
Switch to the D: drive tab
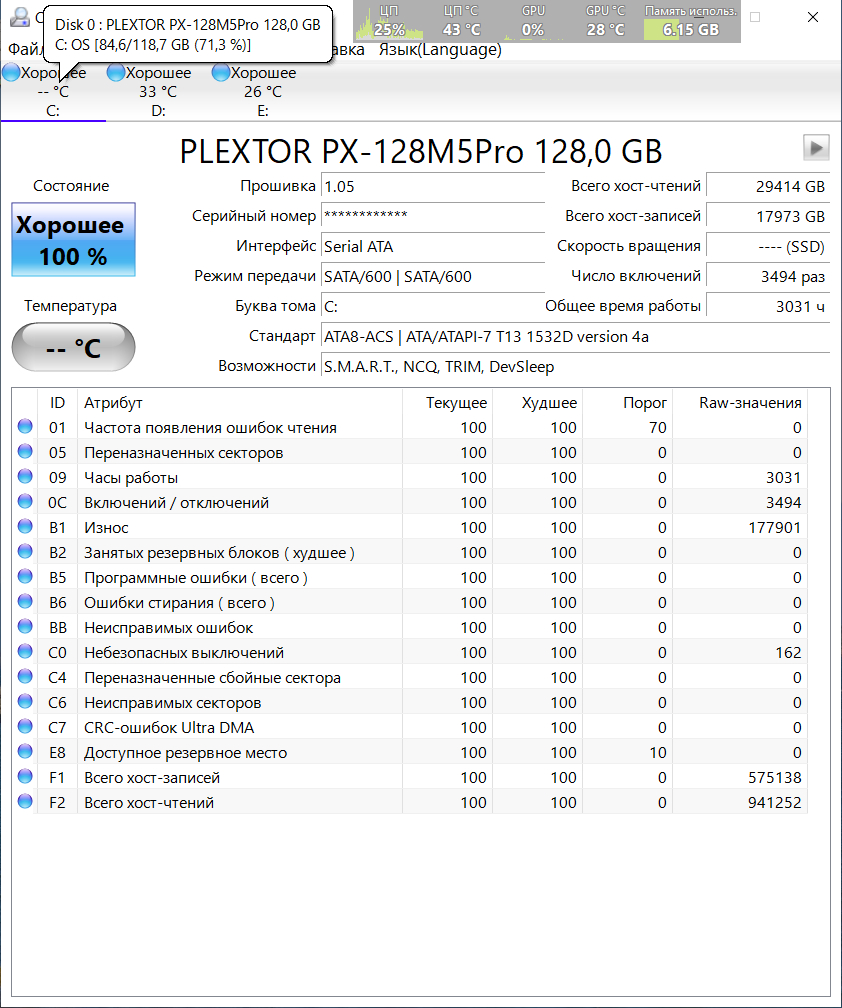pos(158,91)
